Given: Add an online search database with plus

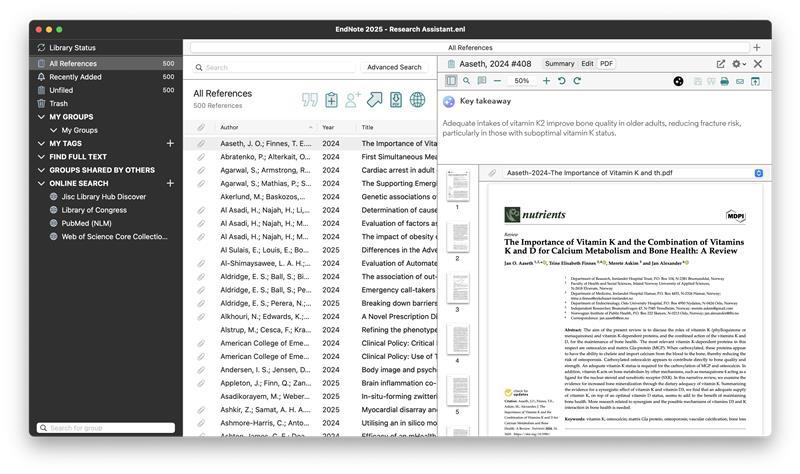Looking at the screenshot, I should pos(170,183).
